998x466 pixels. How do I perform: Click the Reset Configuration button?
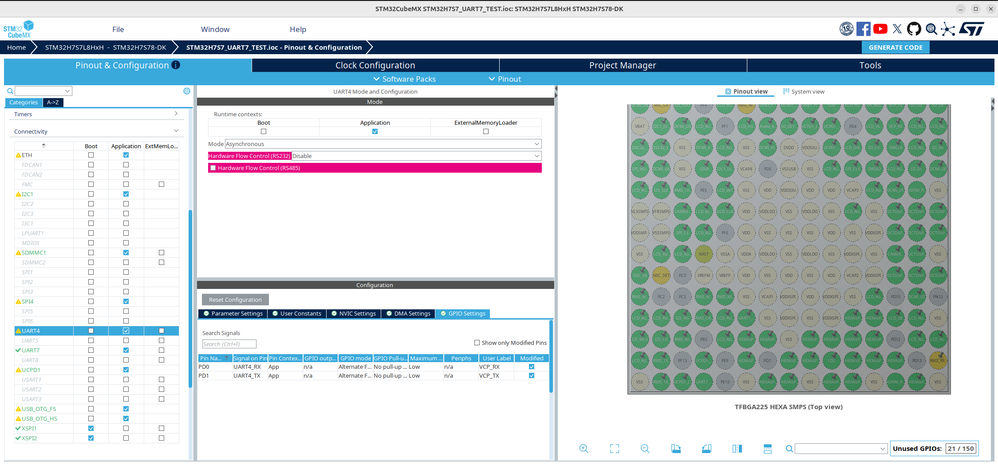click(x=235, y=299)
